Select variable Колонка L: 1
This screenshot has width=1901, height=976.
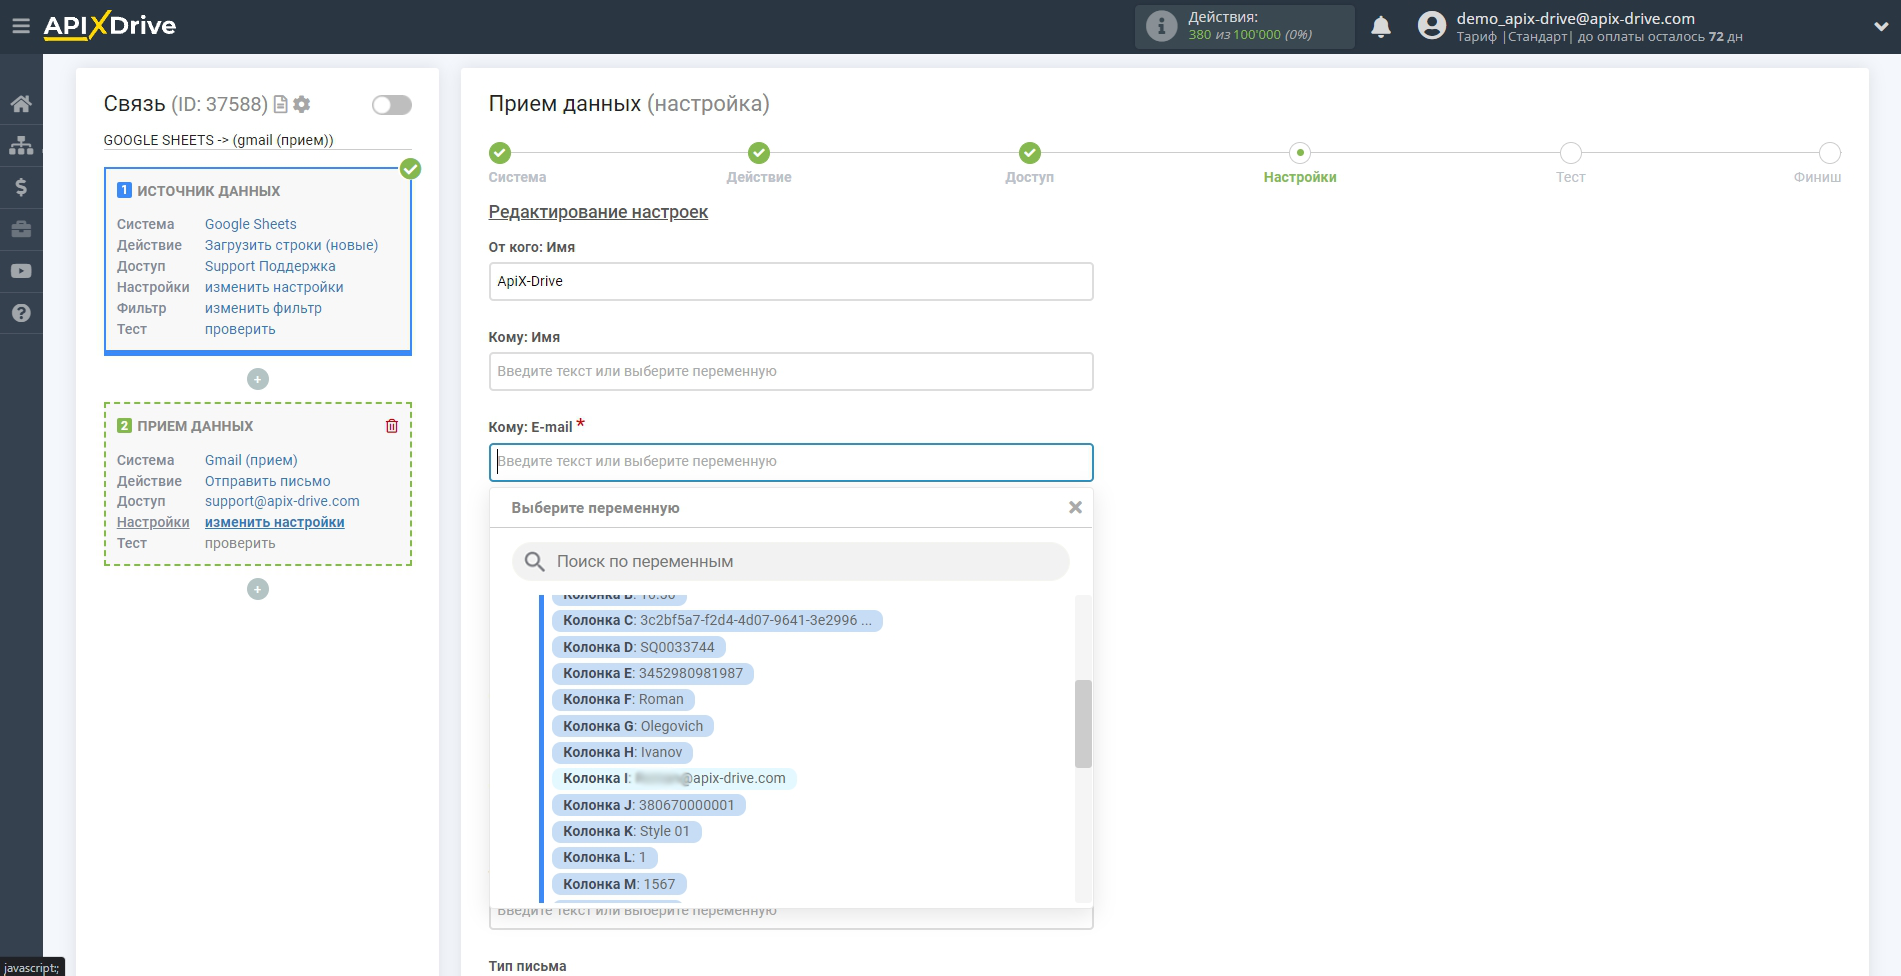tap(604, 858)
